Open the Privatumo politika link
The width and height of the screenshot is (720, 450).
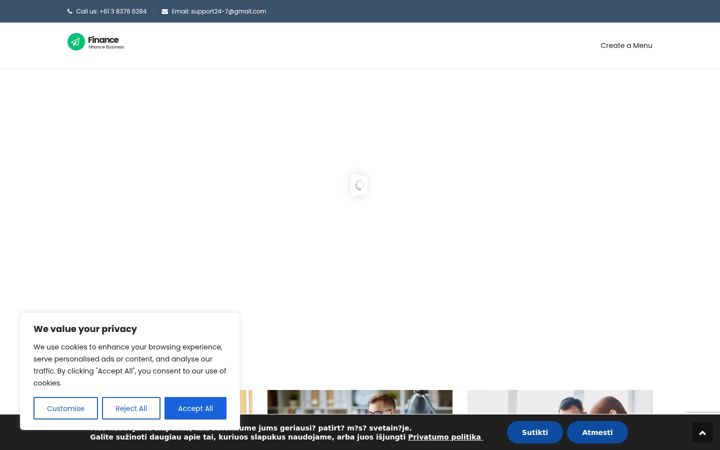445,437
